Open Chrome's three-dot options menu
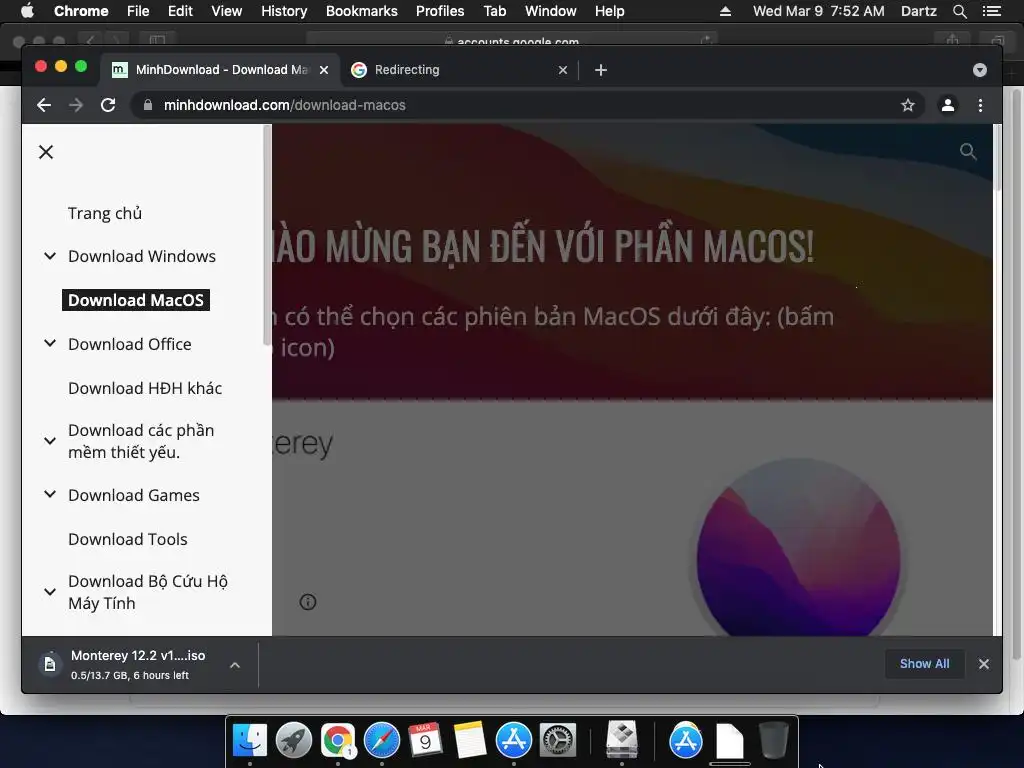 pos(980,105)
